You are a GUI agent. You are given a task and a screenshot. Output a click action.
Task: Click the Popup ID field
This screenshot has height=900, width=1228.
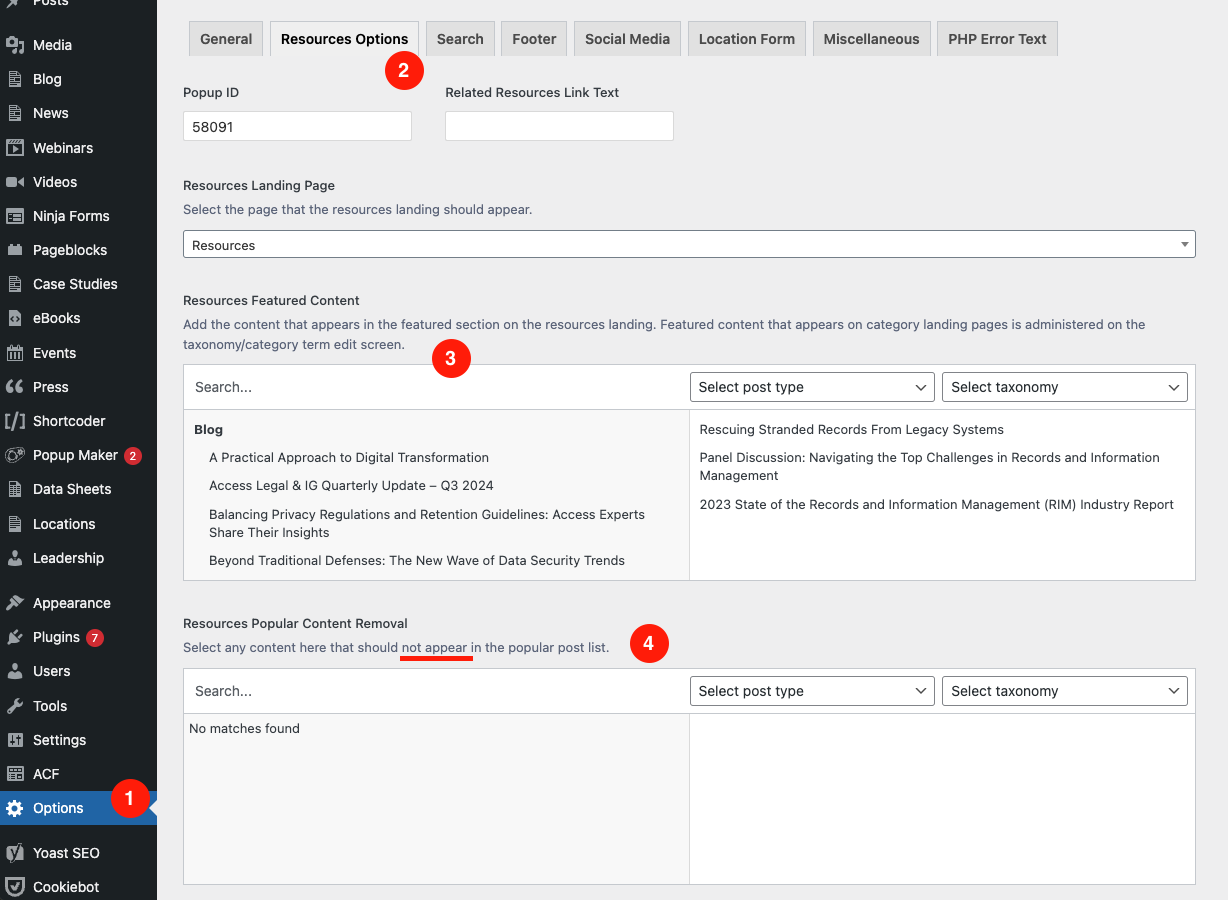click(297, 126)
